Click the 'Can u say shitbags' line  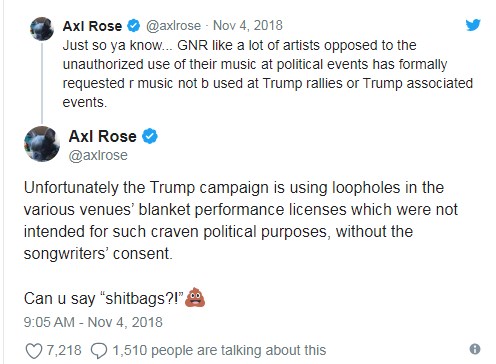[x=114, y=298]
